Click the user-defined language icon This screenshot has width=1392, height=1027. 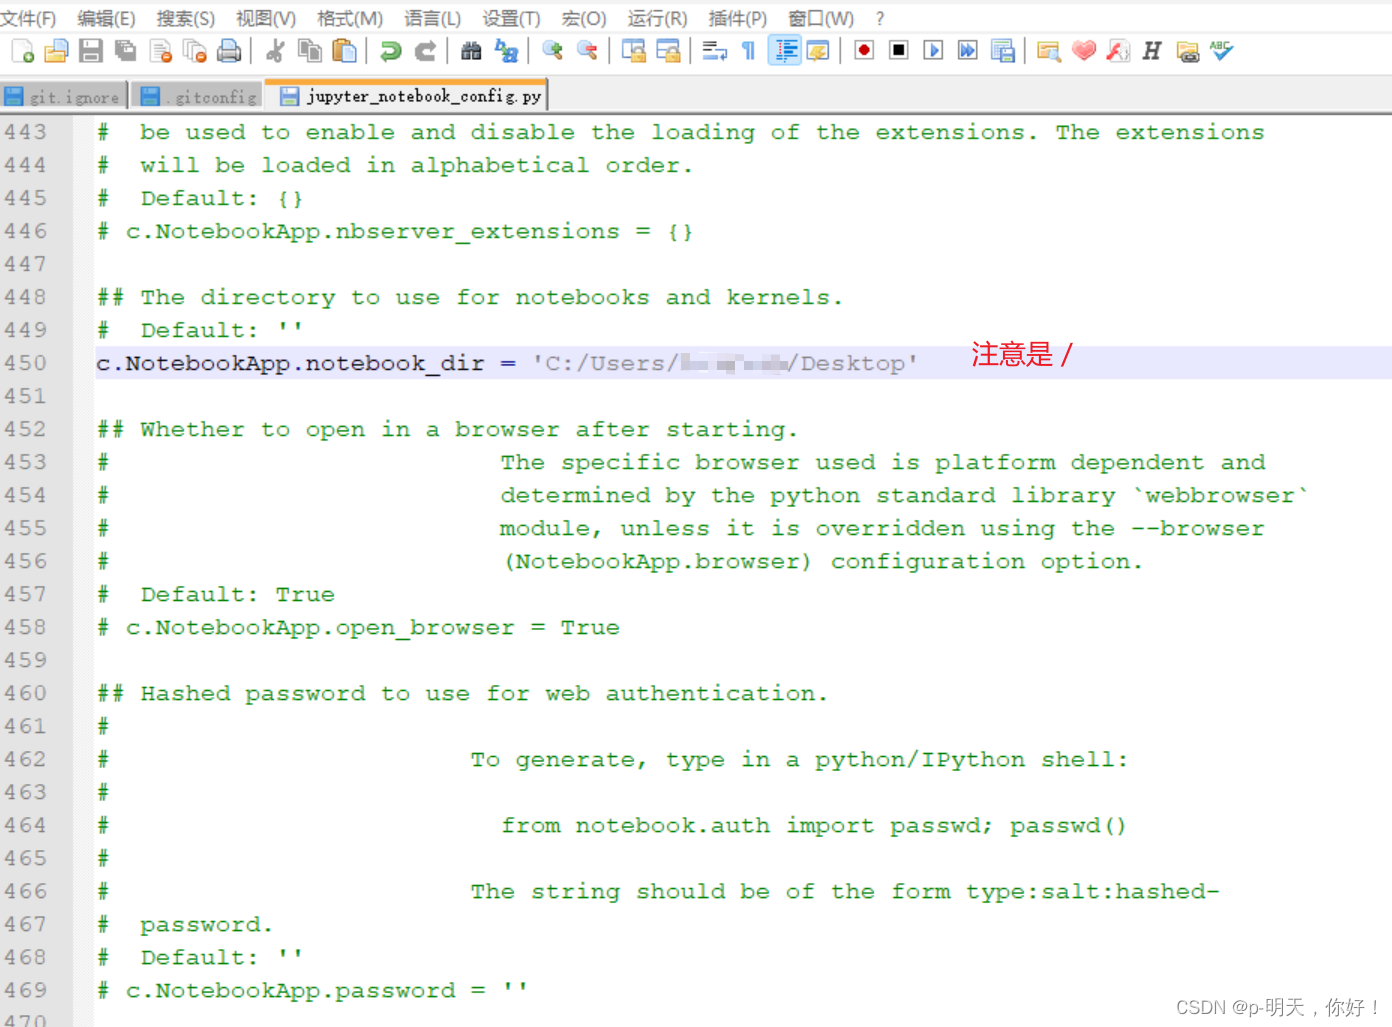[x=818, y=51]
